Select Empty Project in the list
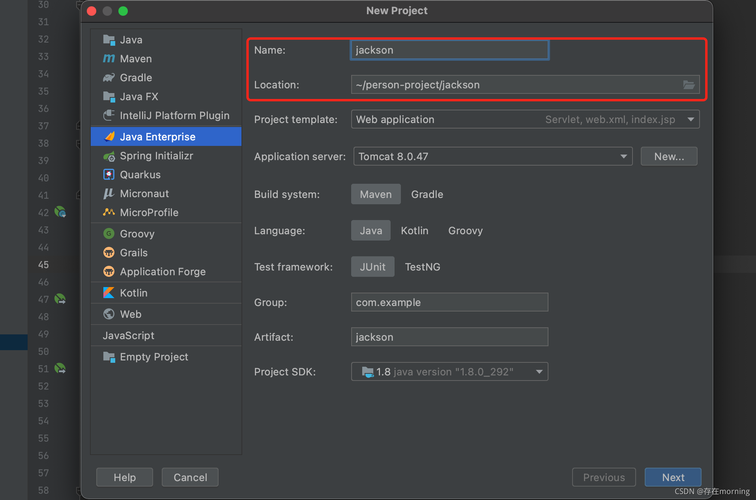Screen dimensions: 756x500 click(153, 357)
